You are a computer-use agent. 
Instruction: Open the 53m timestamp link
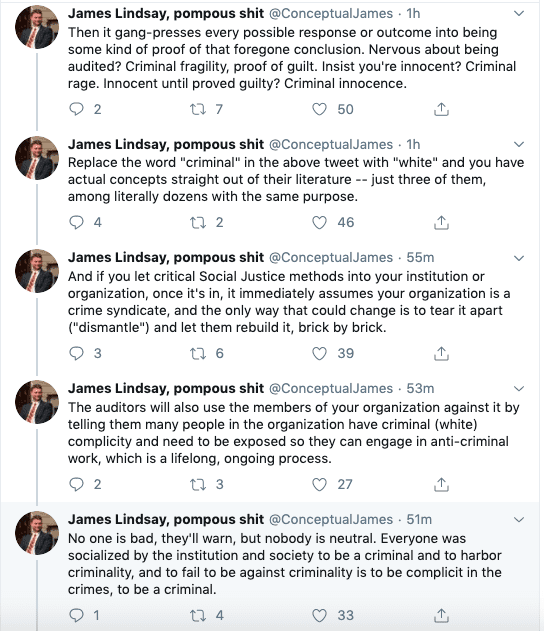(x=420, y=388)
